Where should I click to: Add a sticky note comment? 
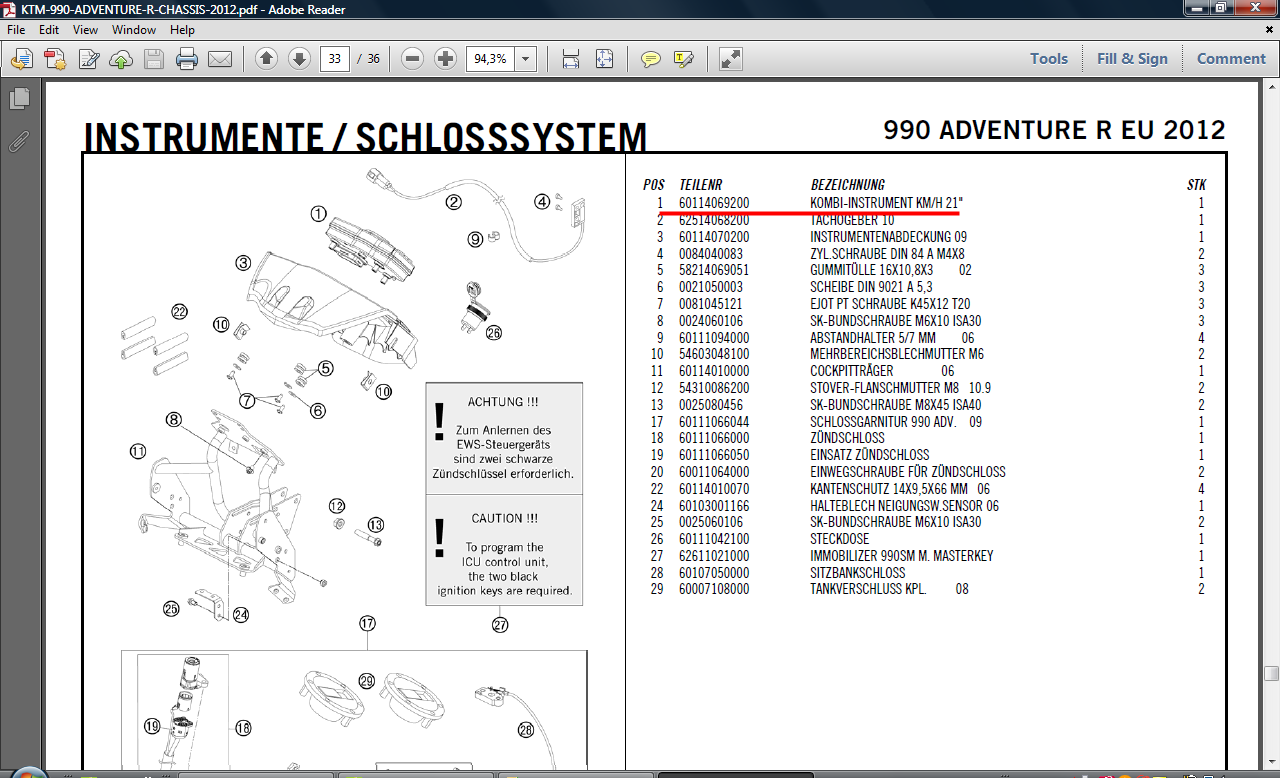651,59
